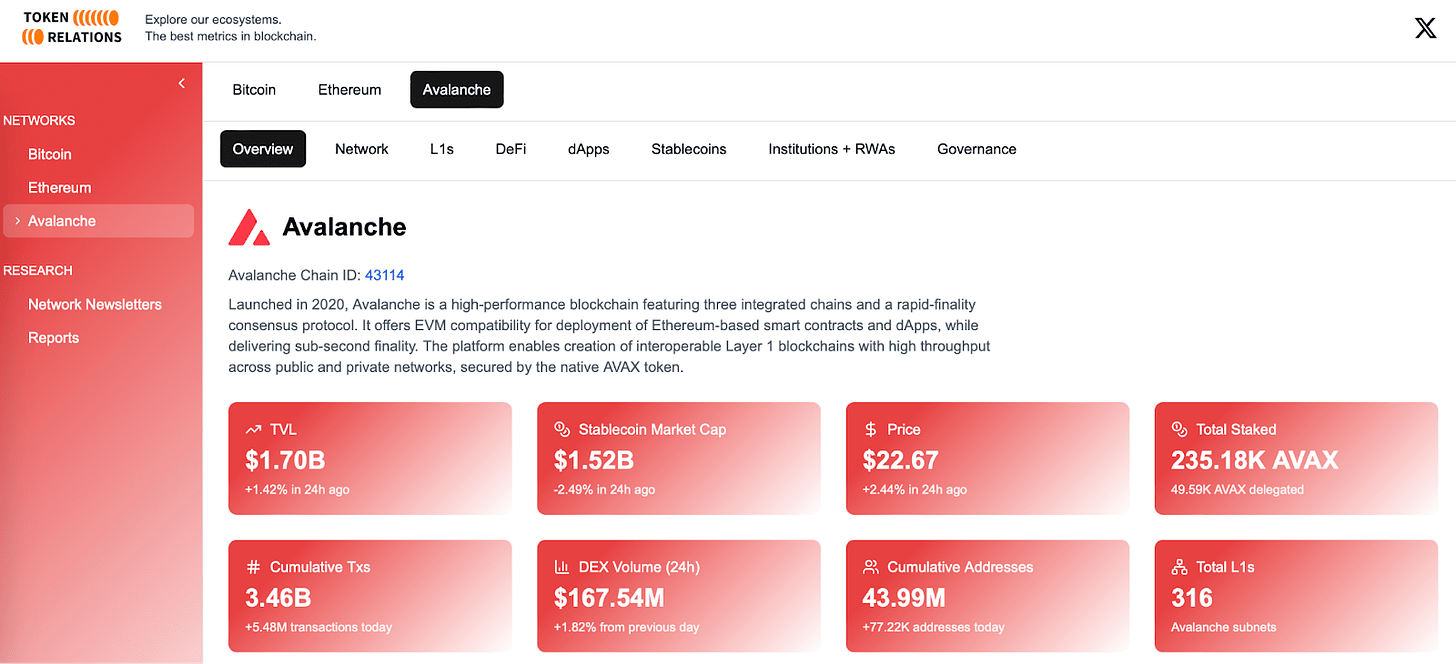Click the Avalanche red triangle logo
The image size is (1456, 664).
tap(249, 227)
